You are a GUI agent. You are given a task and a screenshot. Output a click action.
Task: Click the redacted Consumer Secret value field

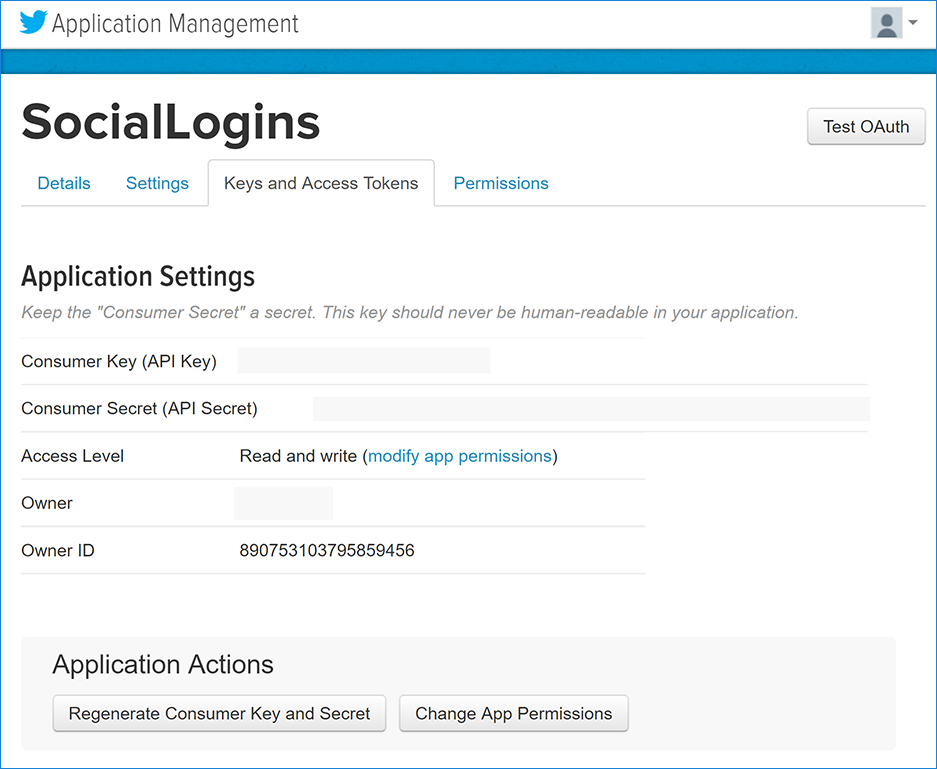pyautogui.click(x=591, y=408)
